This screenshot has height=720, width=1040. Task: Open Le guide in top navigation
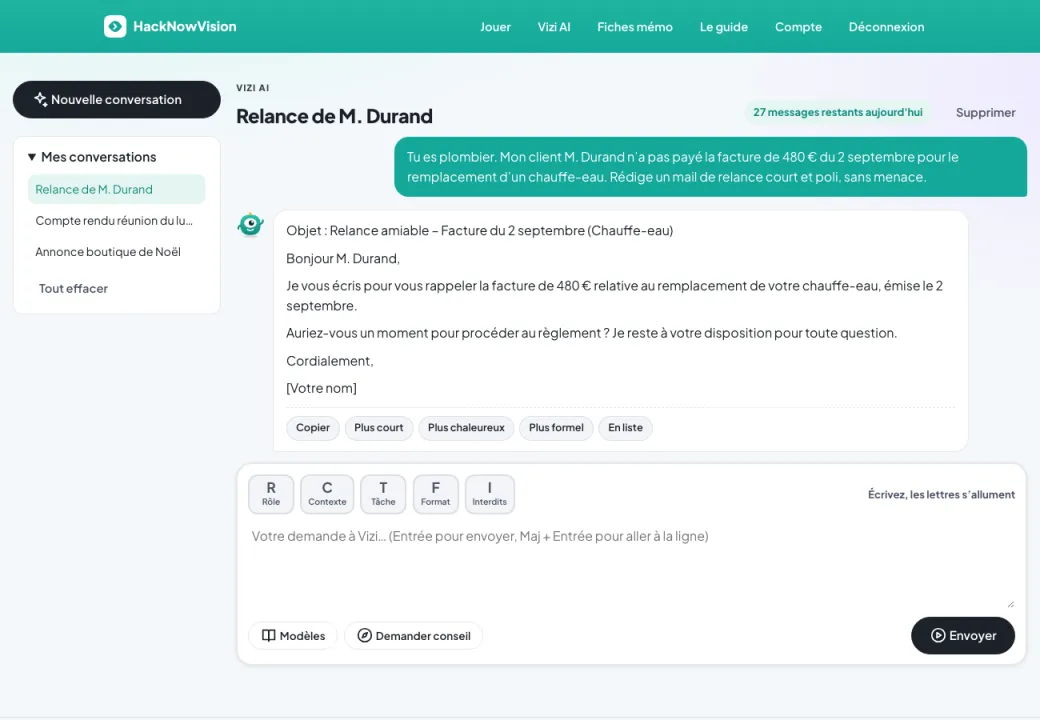(724, 27)
